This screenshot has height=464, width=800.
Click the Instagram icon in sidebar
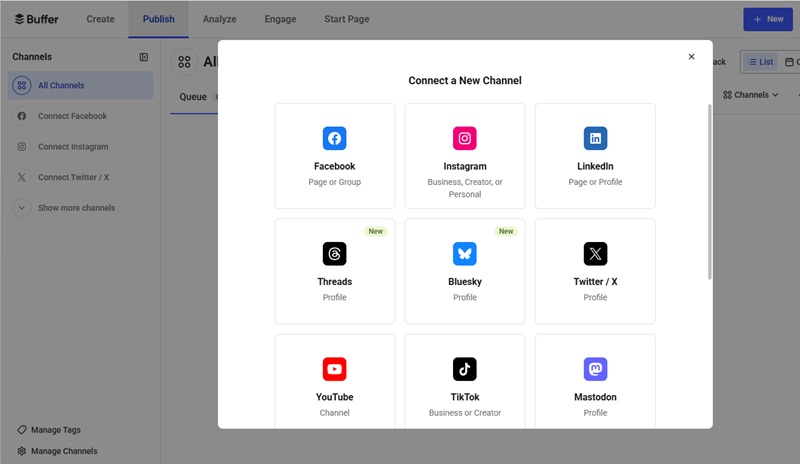click(21, 146)
